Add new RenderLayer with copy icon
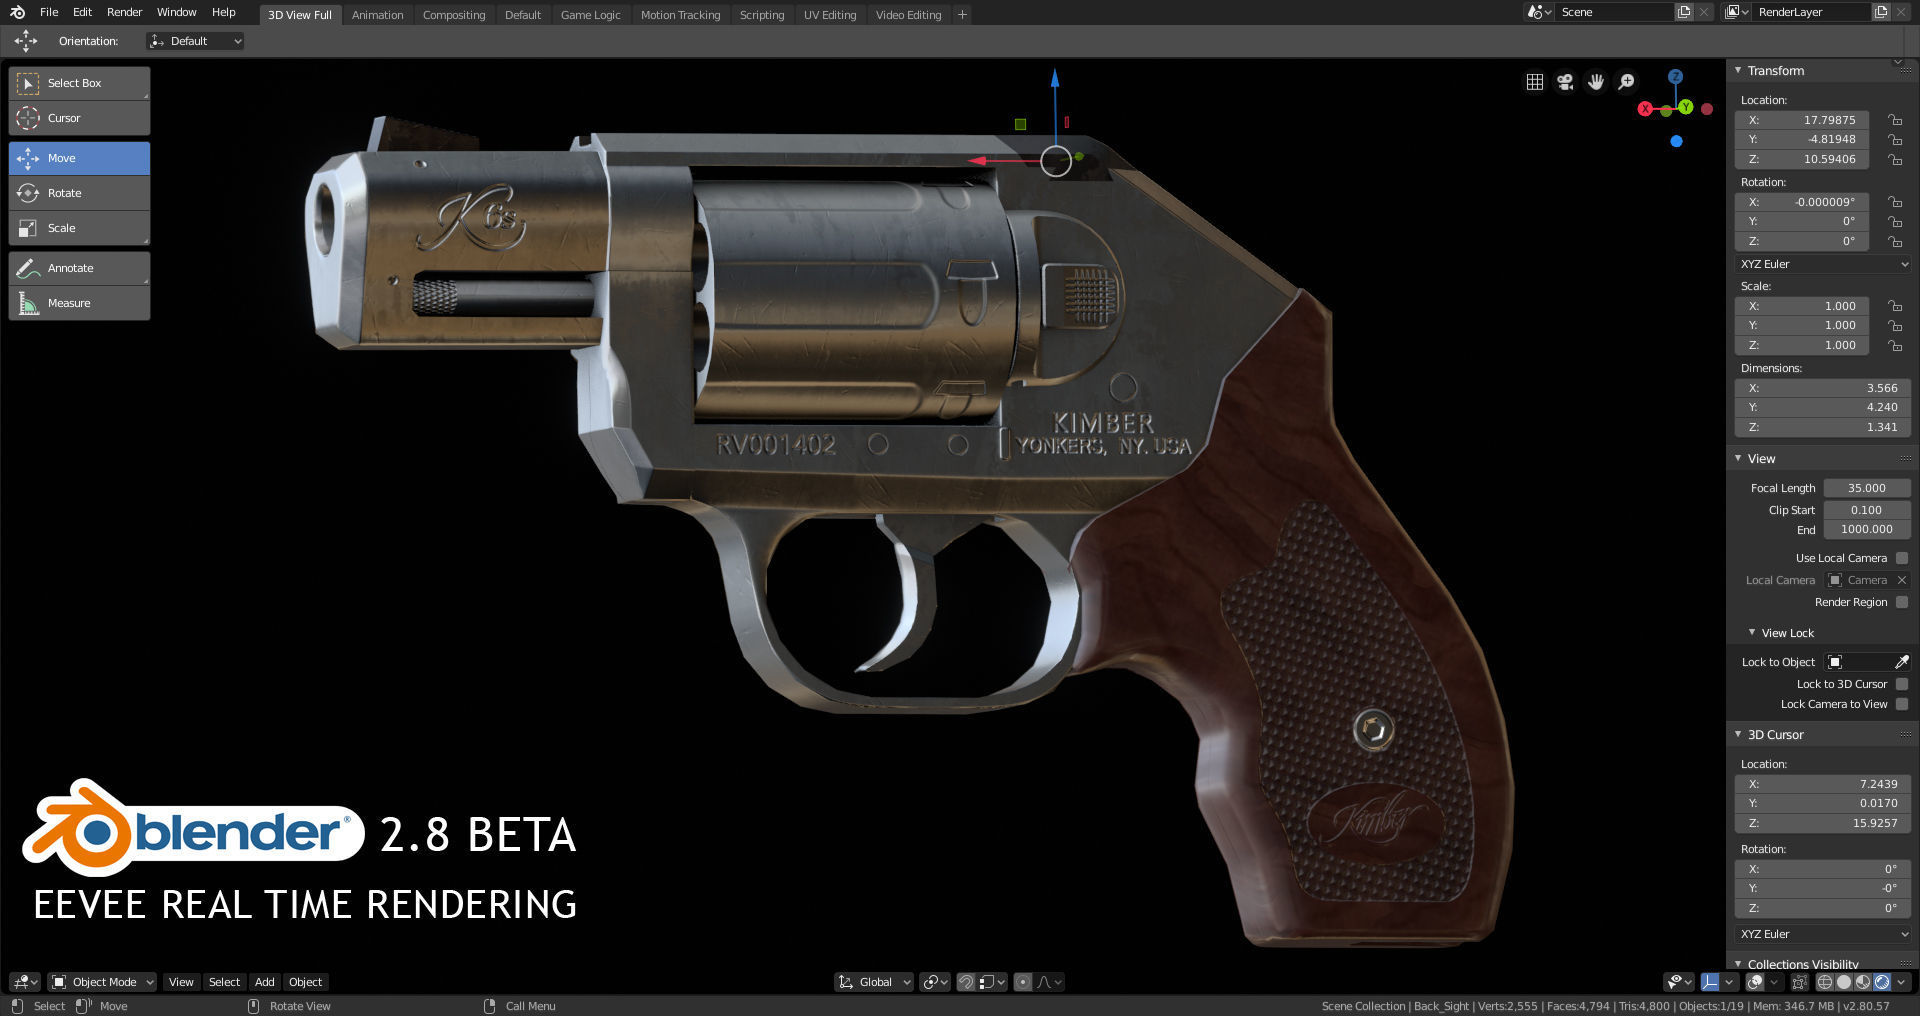This screenshot has width=1920, height=1016. click(x=1881, y=12)
